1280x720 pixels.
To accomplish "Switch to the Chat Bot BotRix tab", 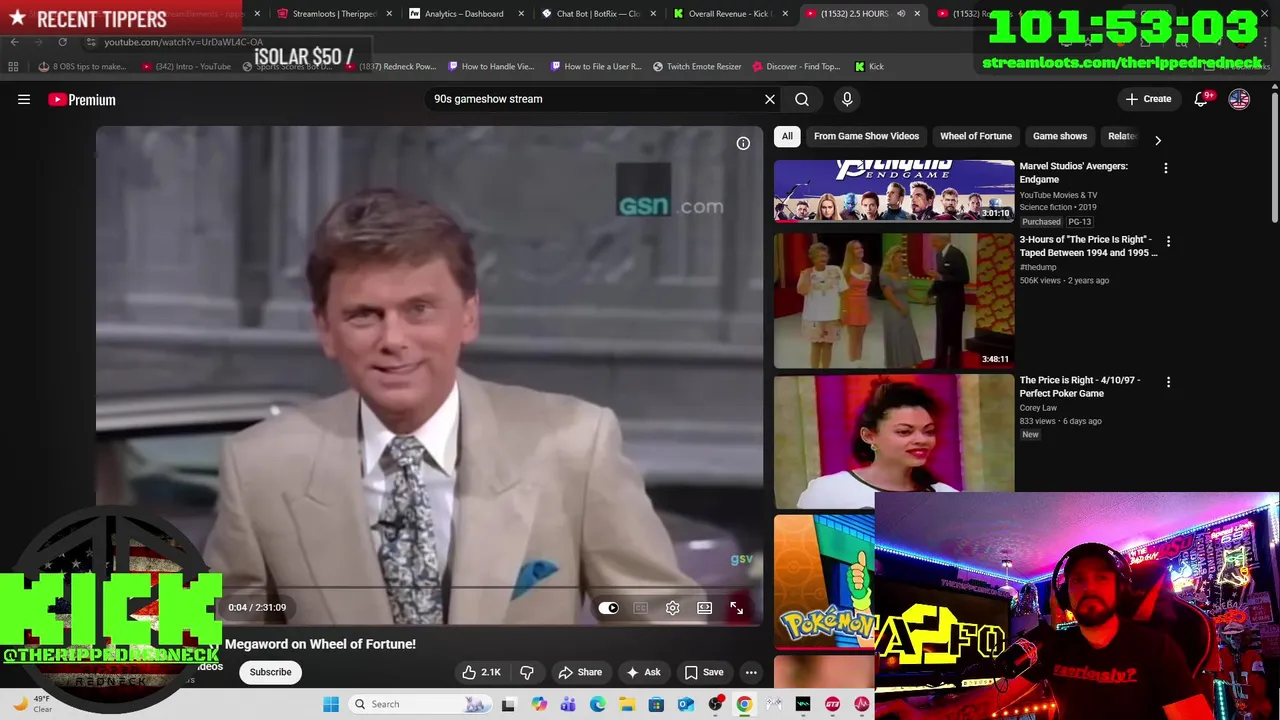I will (598, 14).
